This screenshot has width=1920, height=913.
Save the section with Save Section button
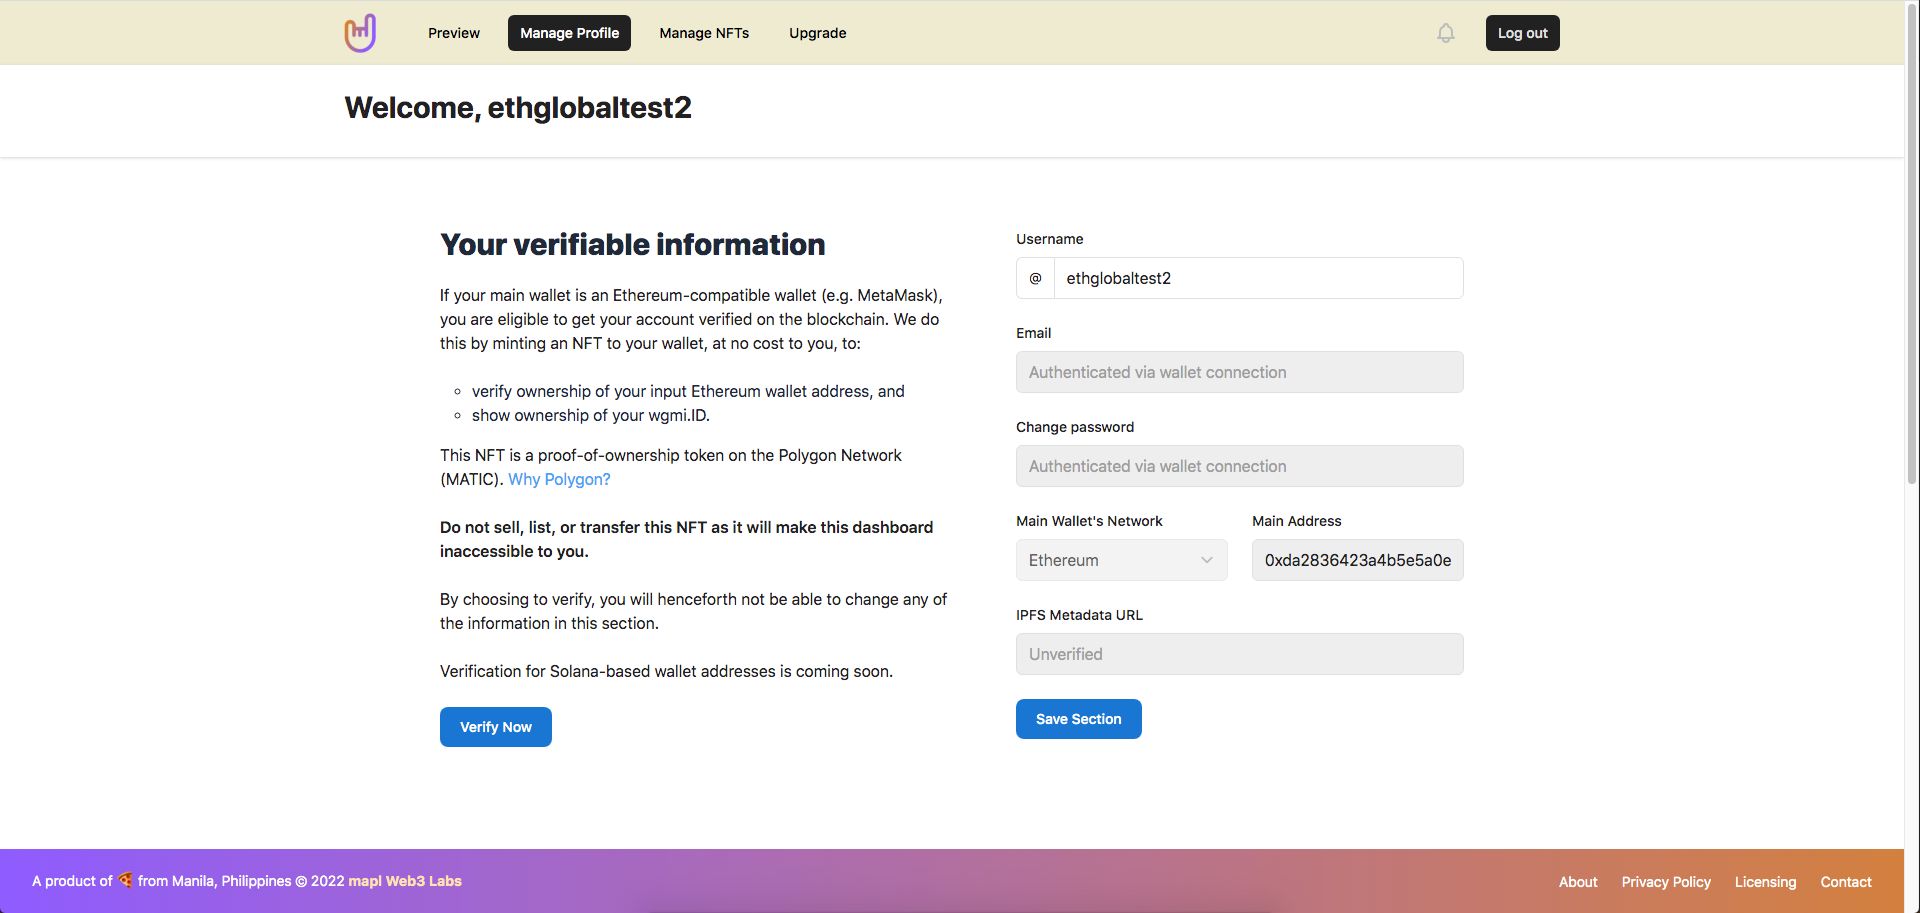1079,719
